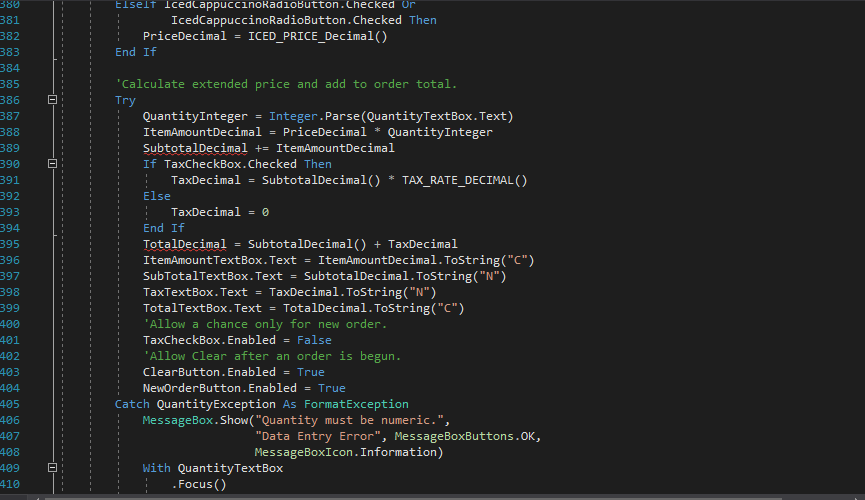Click 'MessageBox' before .Show on line 406
The height and width of the screenshot is (500, 865).
pos(178,421)
